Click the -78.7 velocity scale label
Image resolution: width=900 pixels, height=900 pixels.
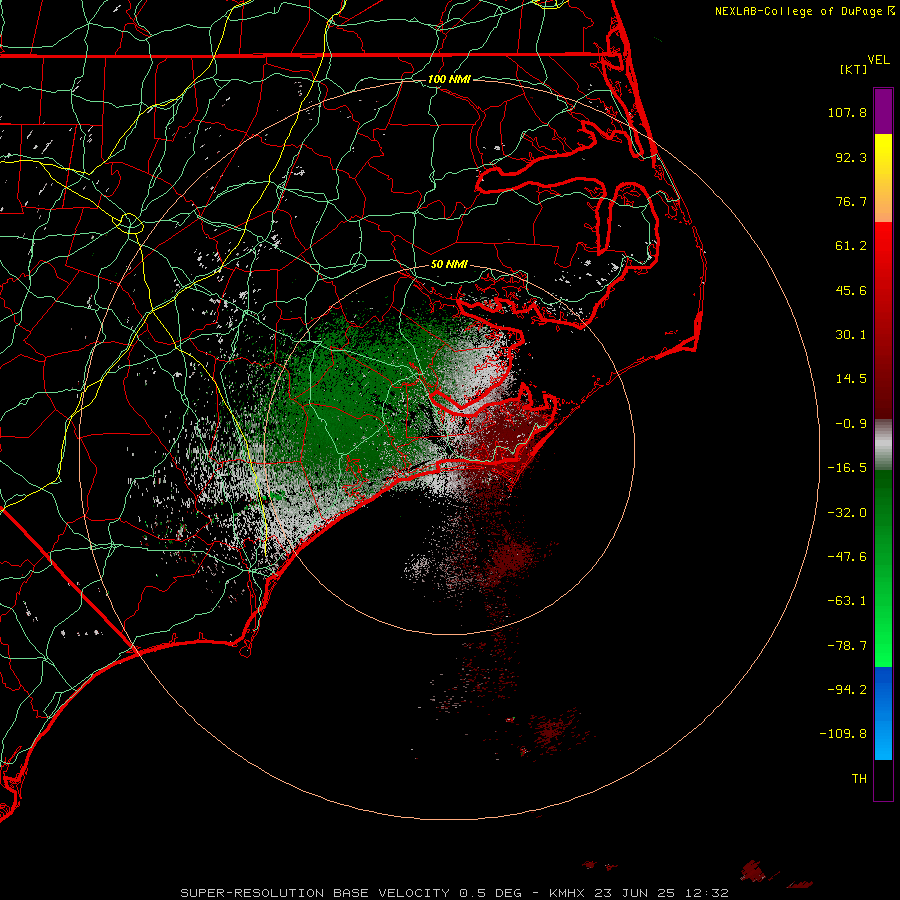pos(847,646)
